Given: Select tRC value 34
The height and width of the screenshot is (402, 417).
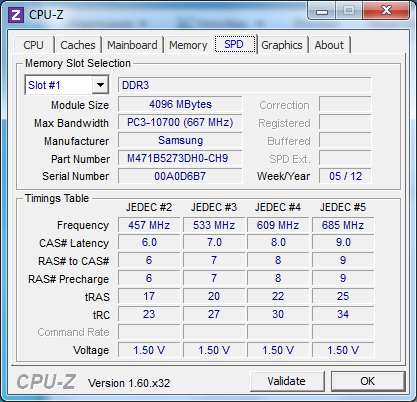Looking at the screenshot, I should [x=343, y=314].
